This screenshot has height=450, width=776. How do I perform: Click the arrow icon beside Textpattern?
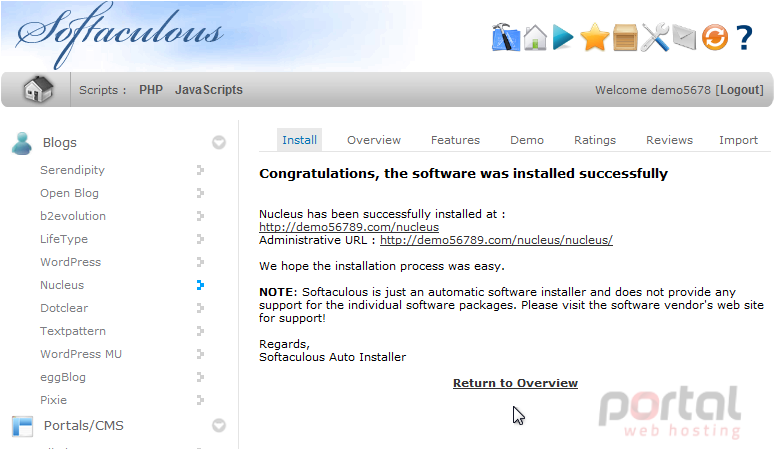200,331
